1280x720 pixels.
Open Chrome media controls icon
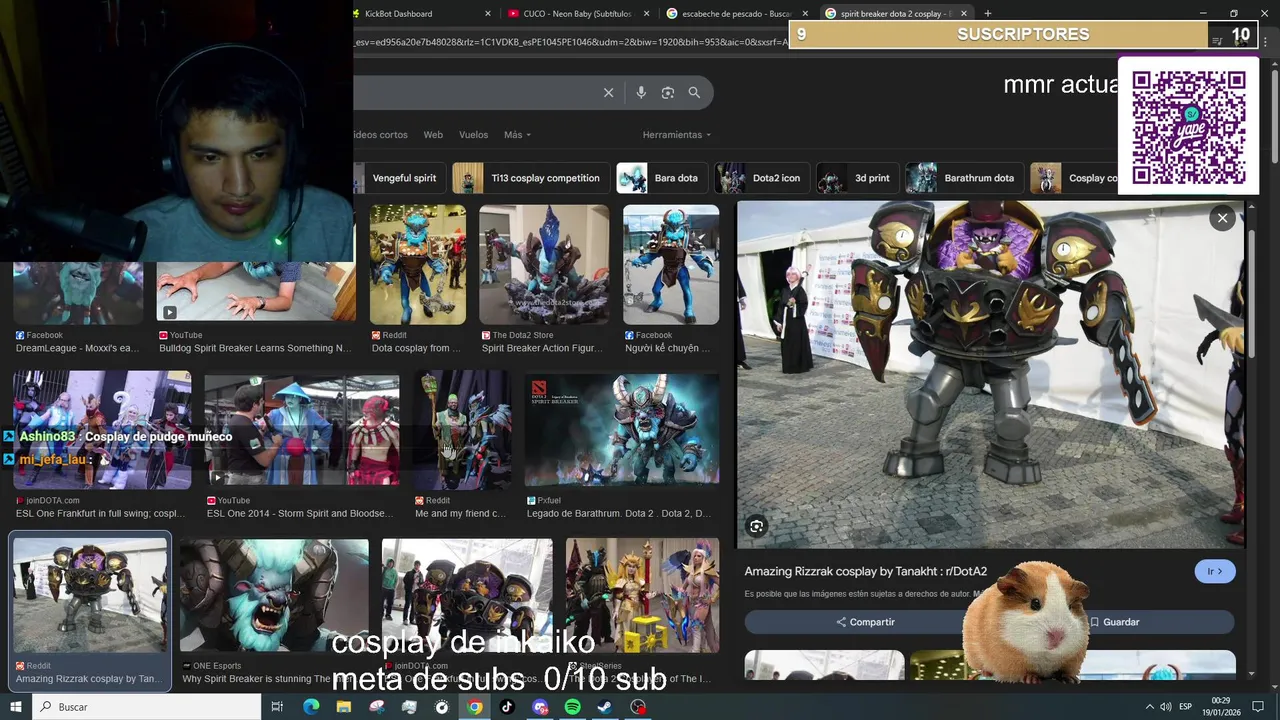[1217, 41]
